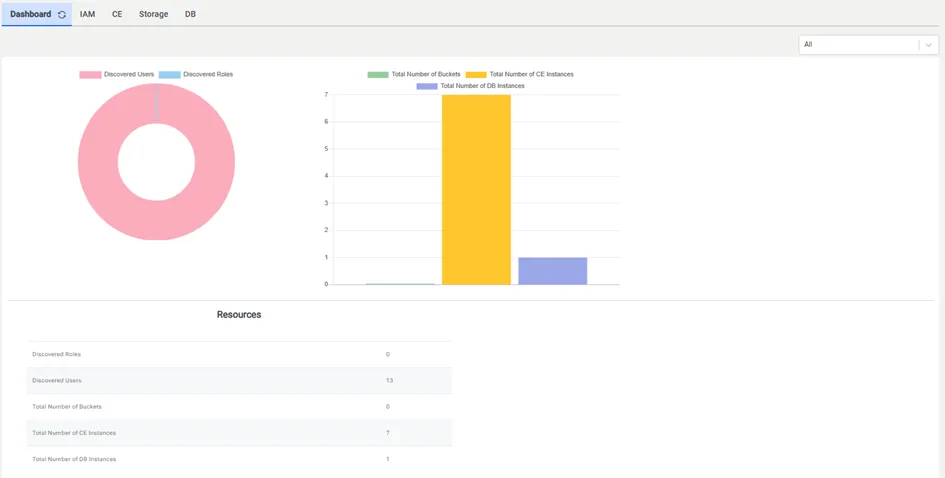This screenshot has width=945, height=478.
Task: Click the Discovered Users legend text
Action: click(x=129, y=75)
